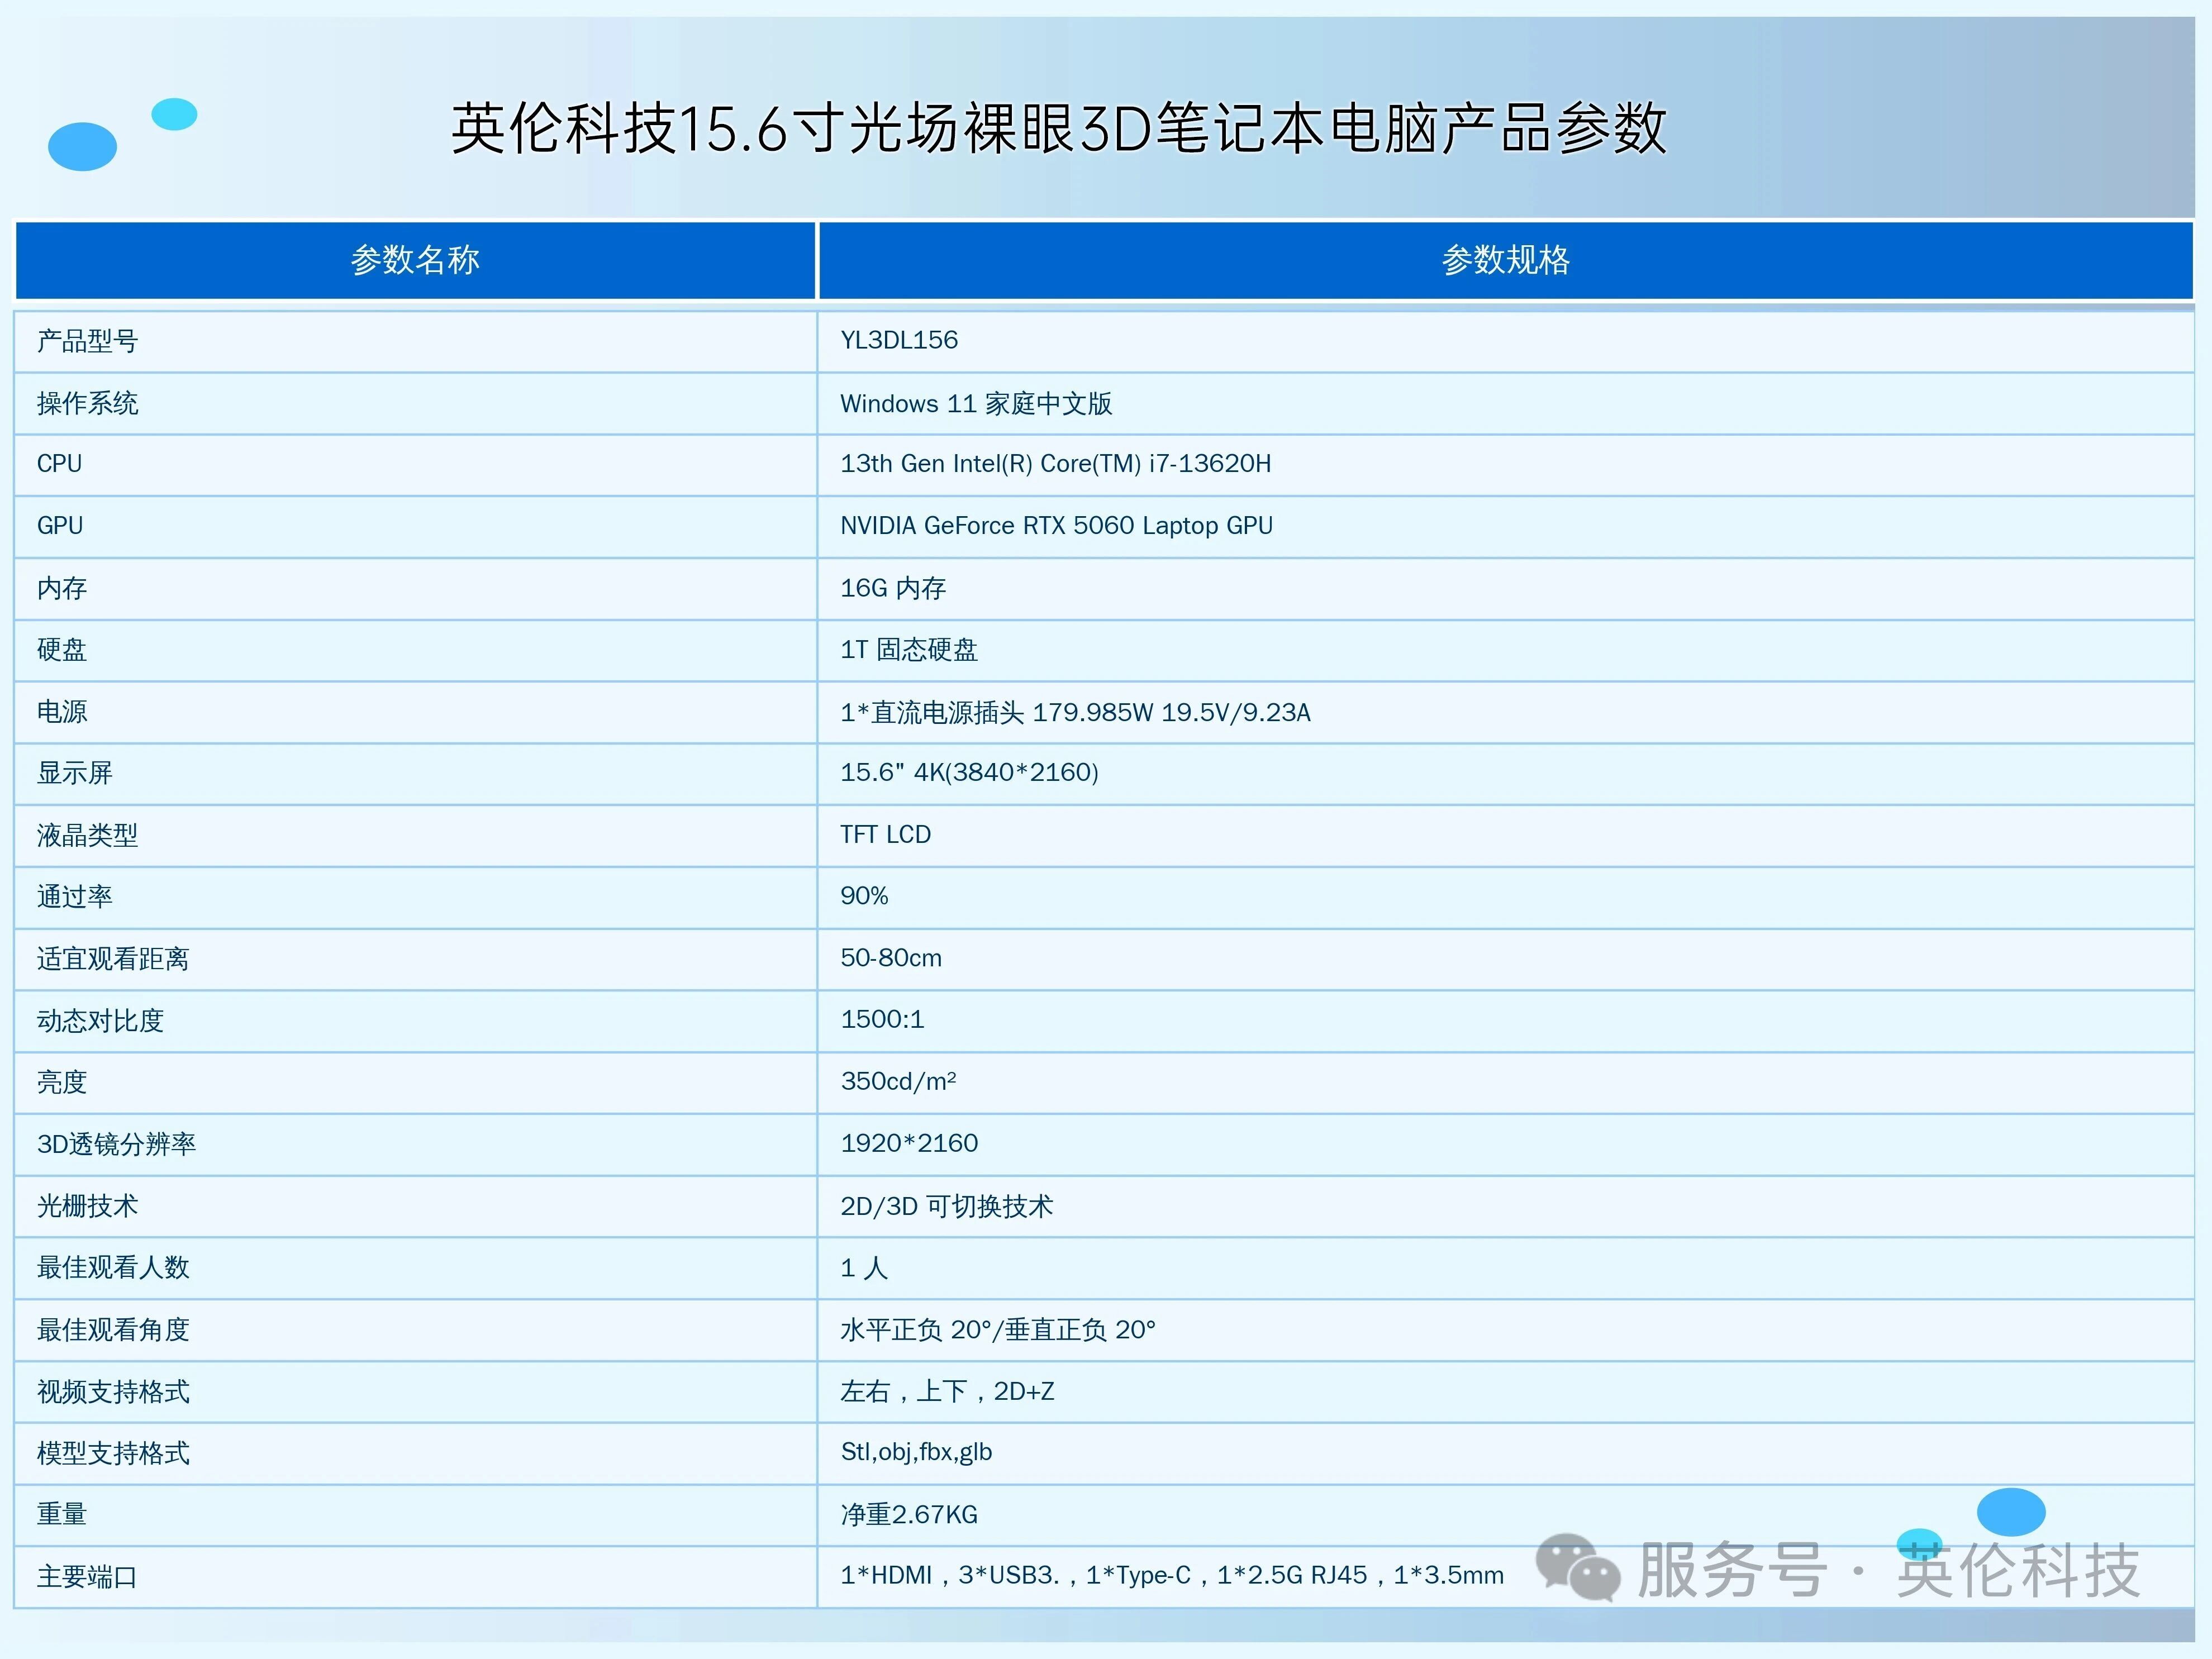Select the i7-13620H processor value
This screenshot has height=1659, width=2212.
pos(1055,464)
